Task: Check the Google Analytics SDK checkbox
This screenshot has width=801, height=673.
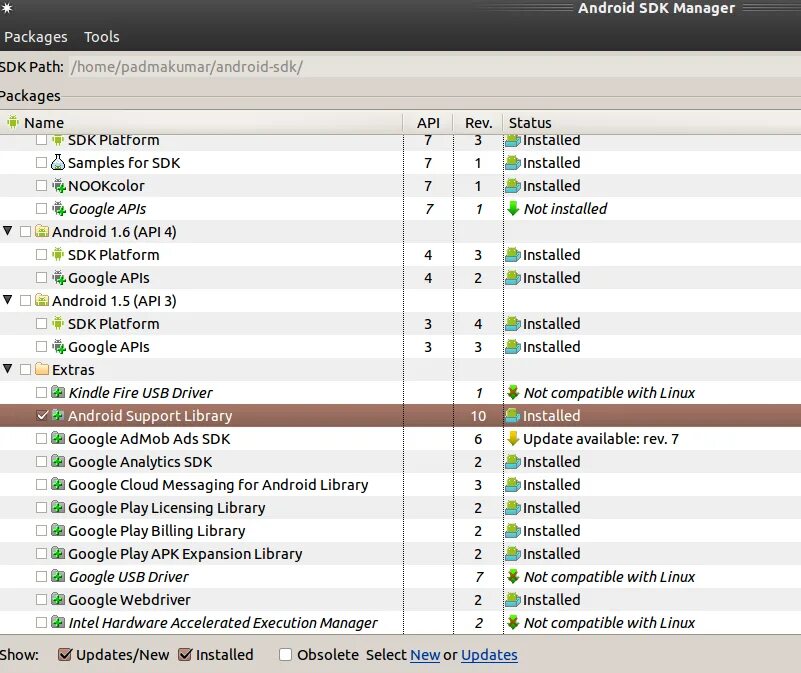Action: point(41,461)
